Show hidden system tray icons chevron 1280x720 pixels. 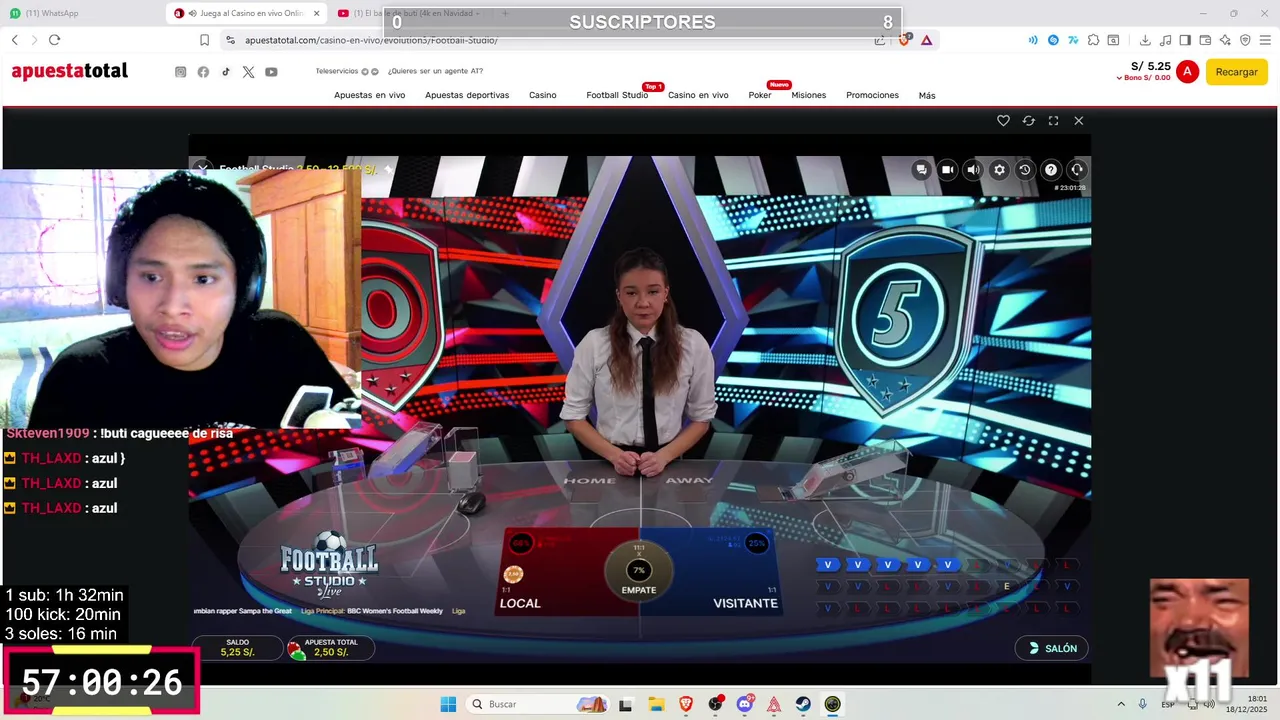coord(1120,704)
